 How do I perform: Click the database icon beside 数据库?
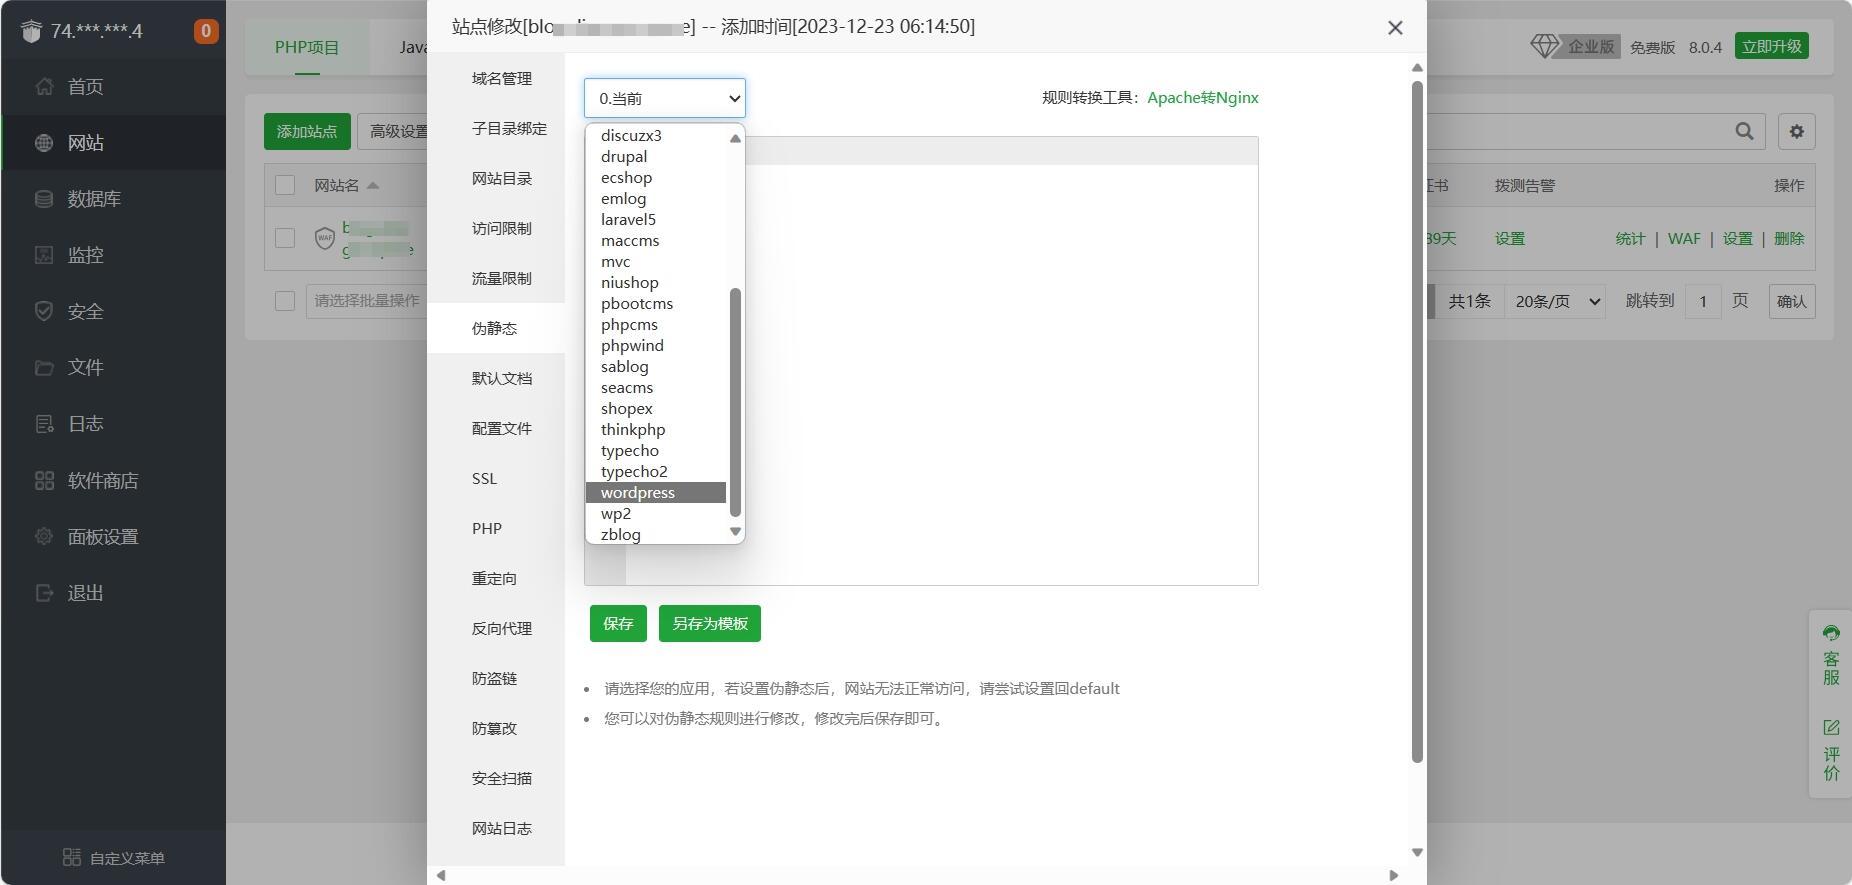click(44, 199)
